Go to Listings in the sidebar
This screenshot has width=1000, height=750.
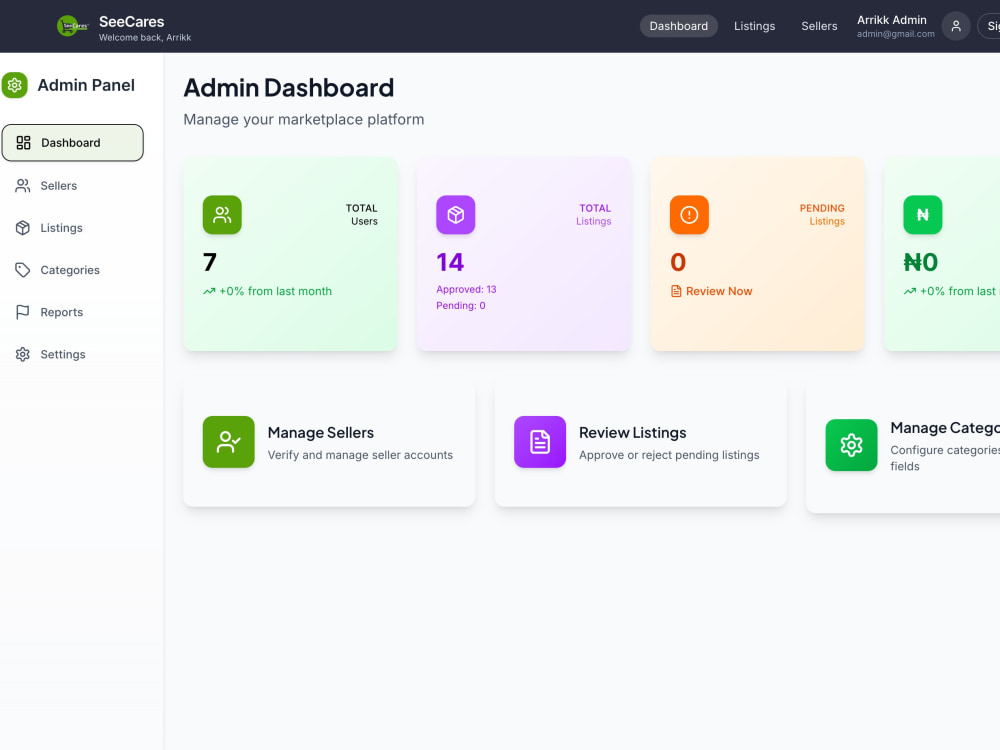point(73,228)
